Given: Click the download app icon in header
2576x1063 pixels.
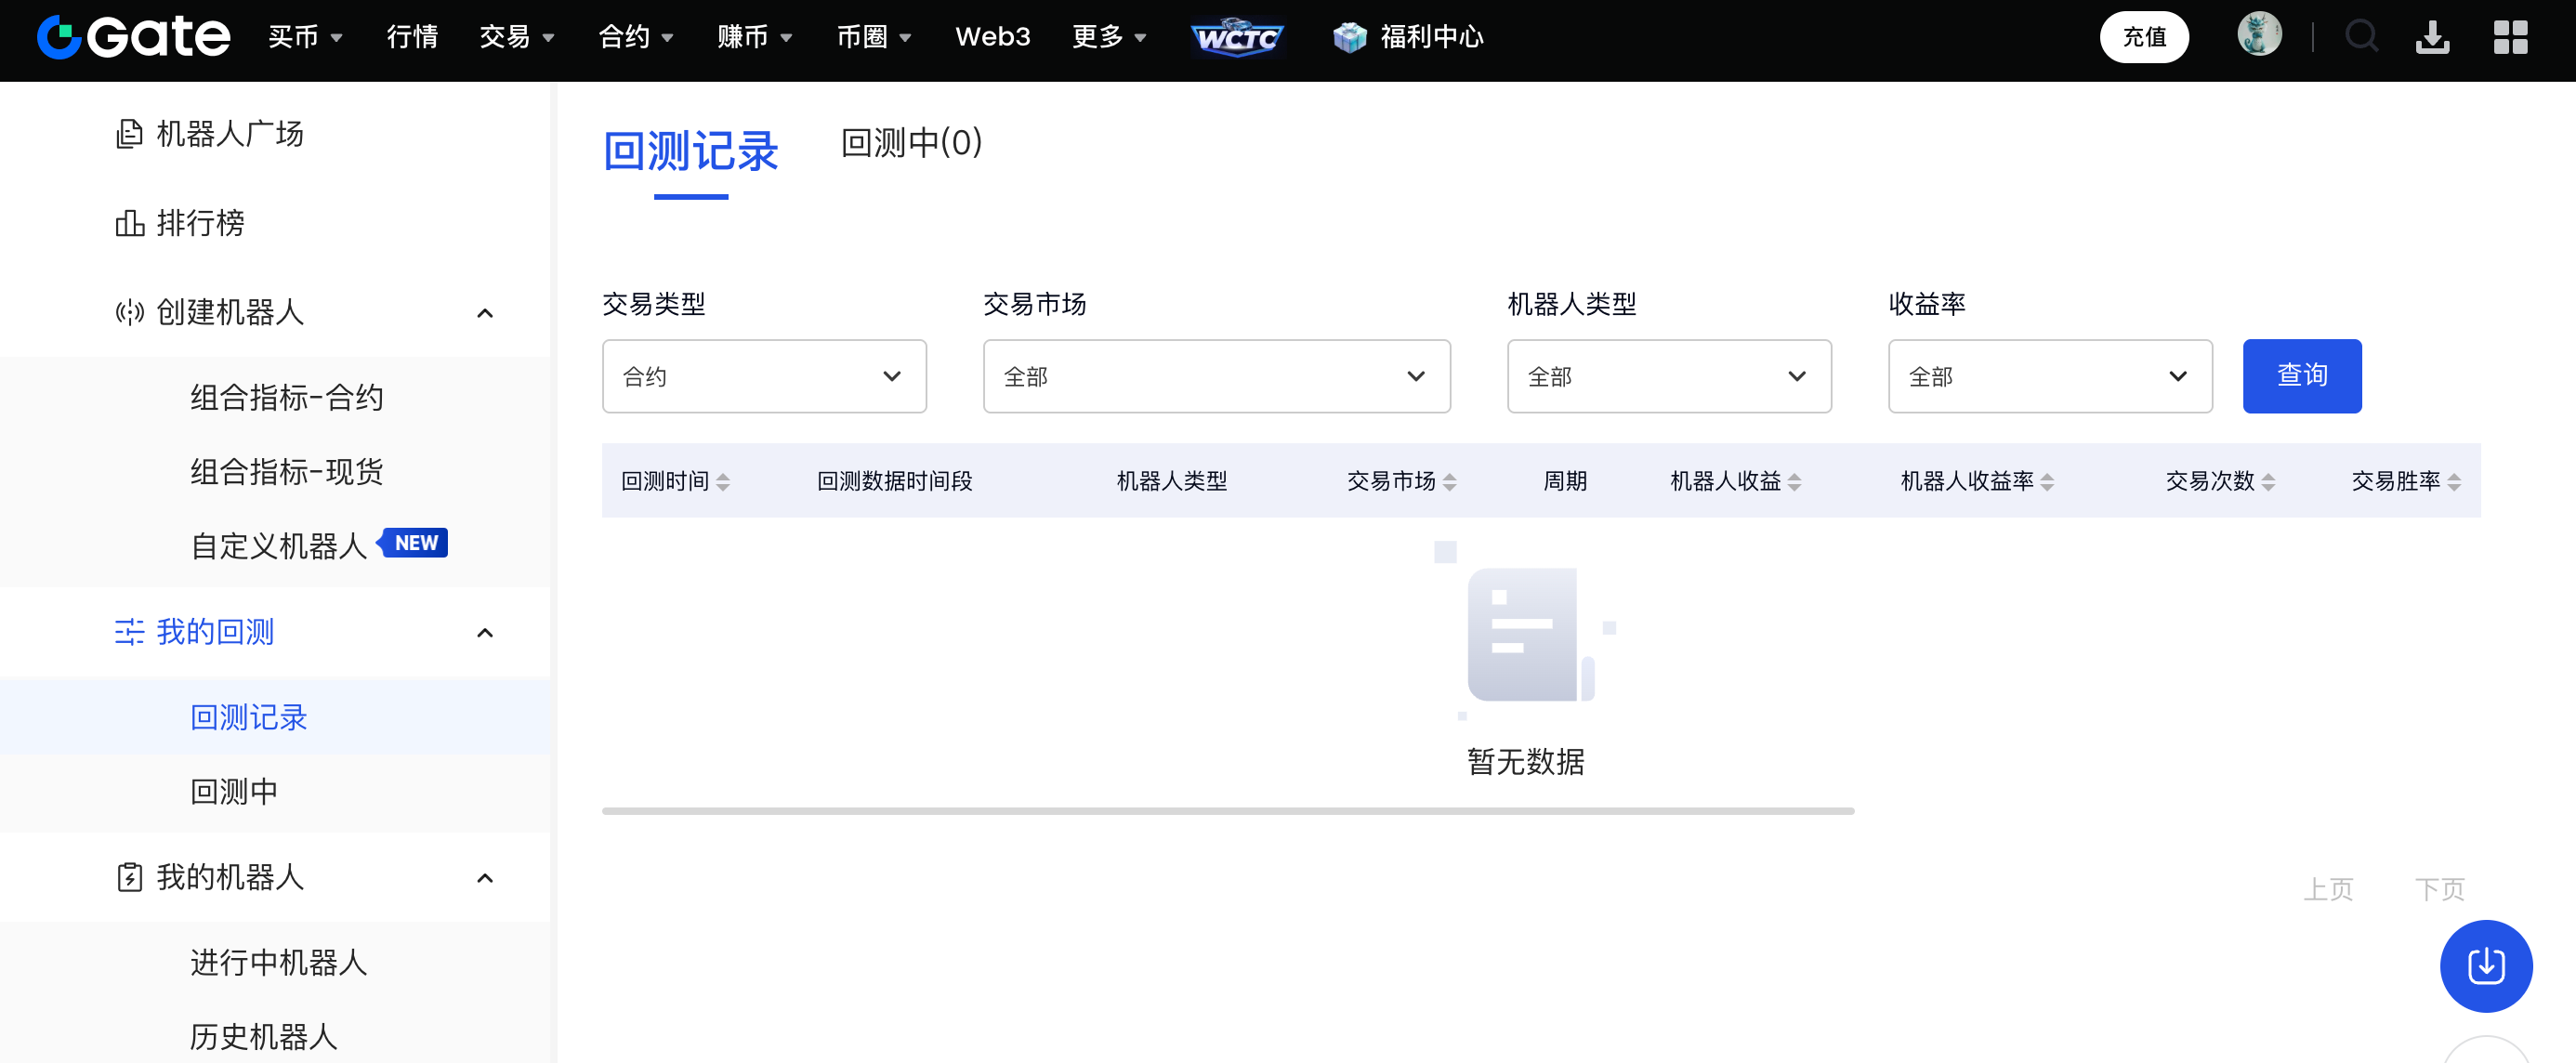Looking at the screenshot, I should point(2432,38).
